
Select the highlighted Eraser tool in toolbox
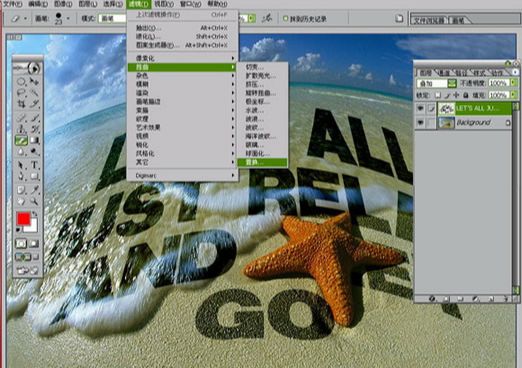coord(21,140)
